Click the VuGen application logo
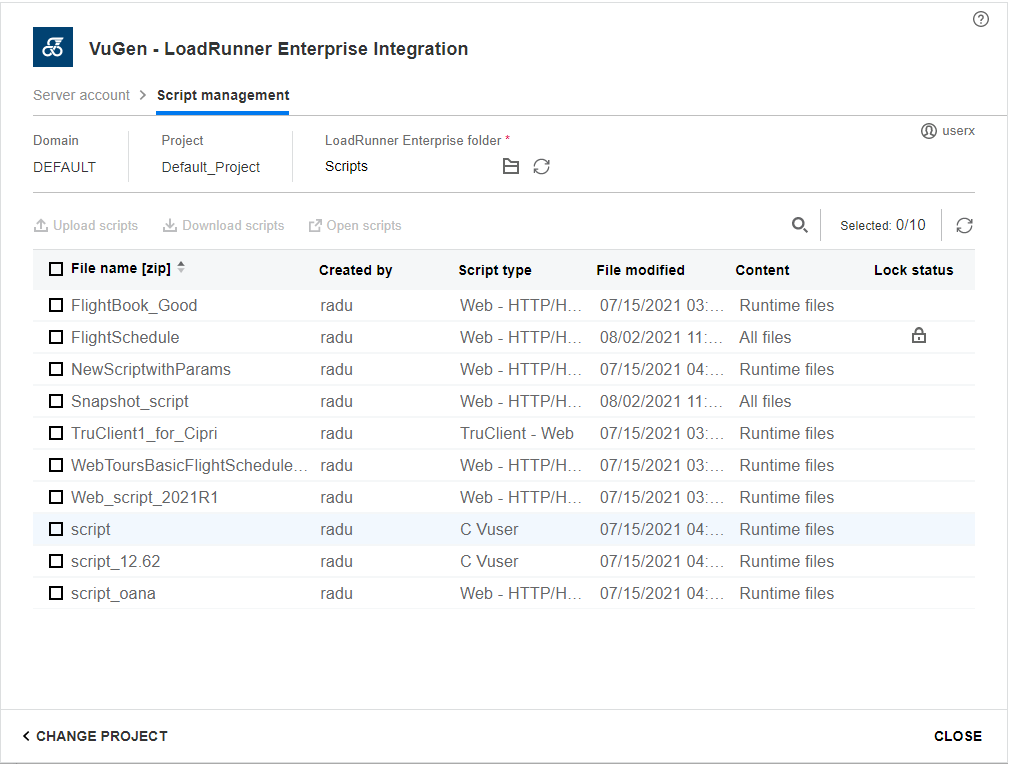Image resolution: width=1009 pixels, height=764 pixels. coord(53,48)
